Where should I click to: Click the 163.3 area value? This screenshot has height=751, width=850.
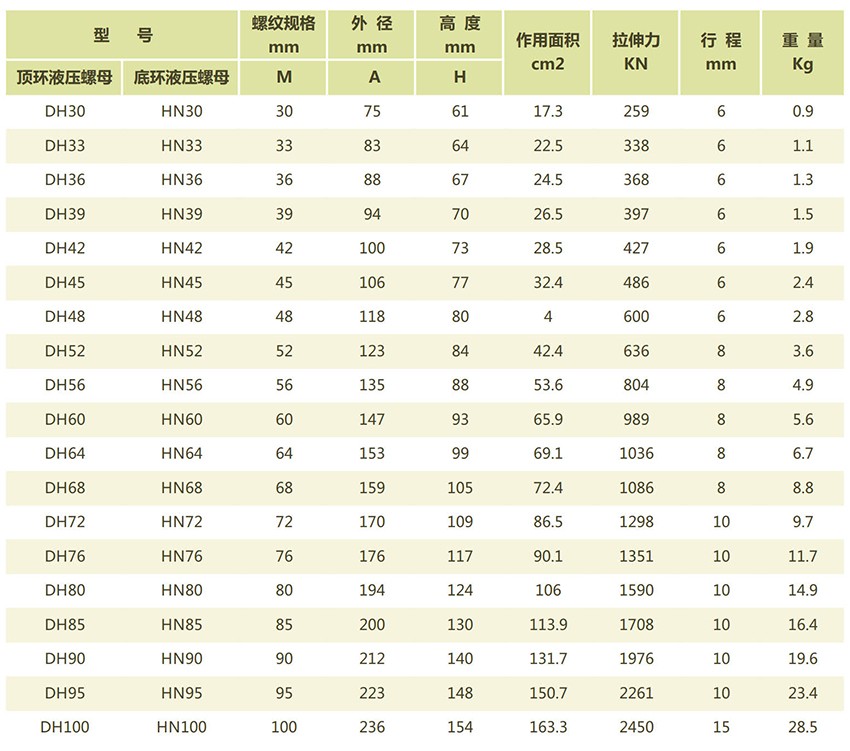548,727
